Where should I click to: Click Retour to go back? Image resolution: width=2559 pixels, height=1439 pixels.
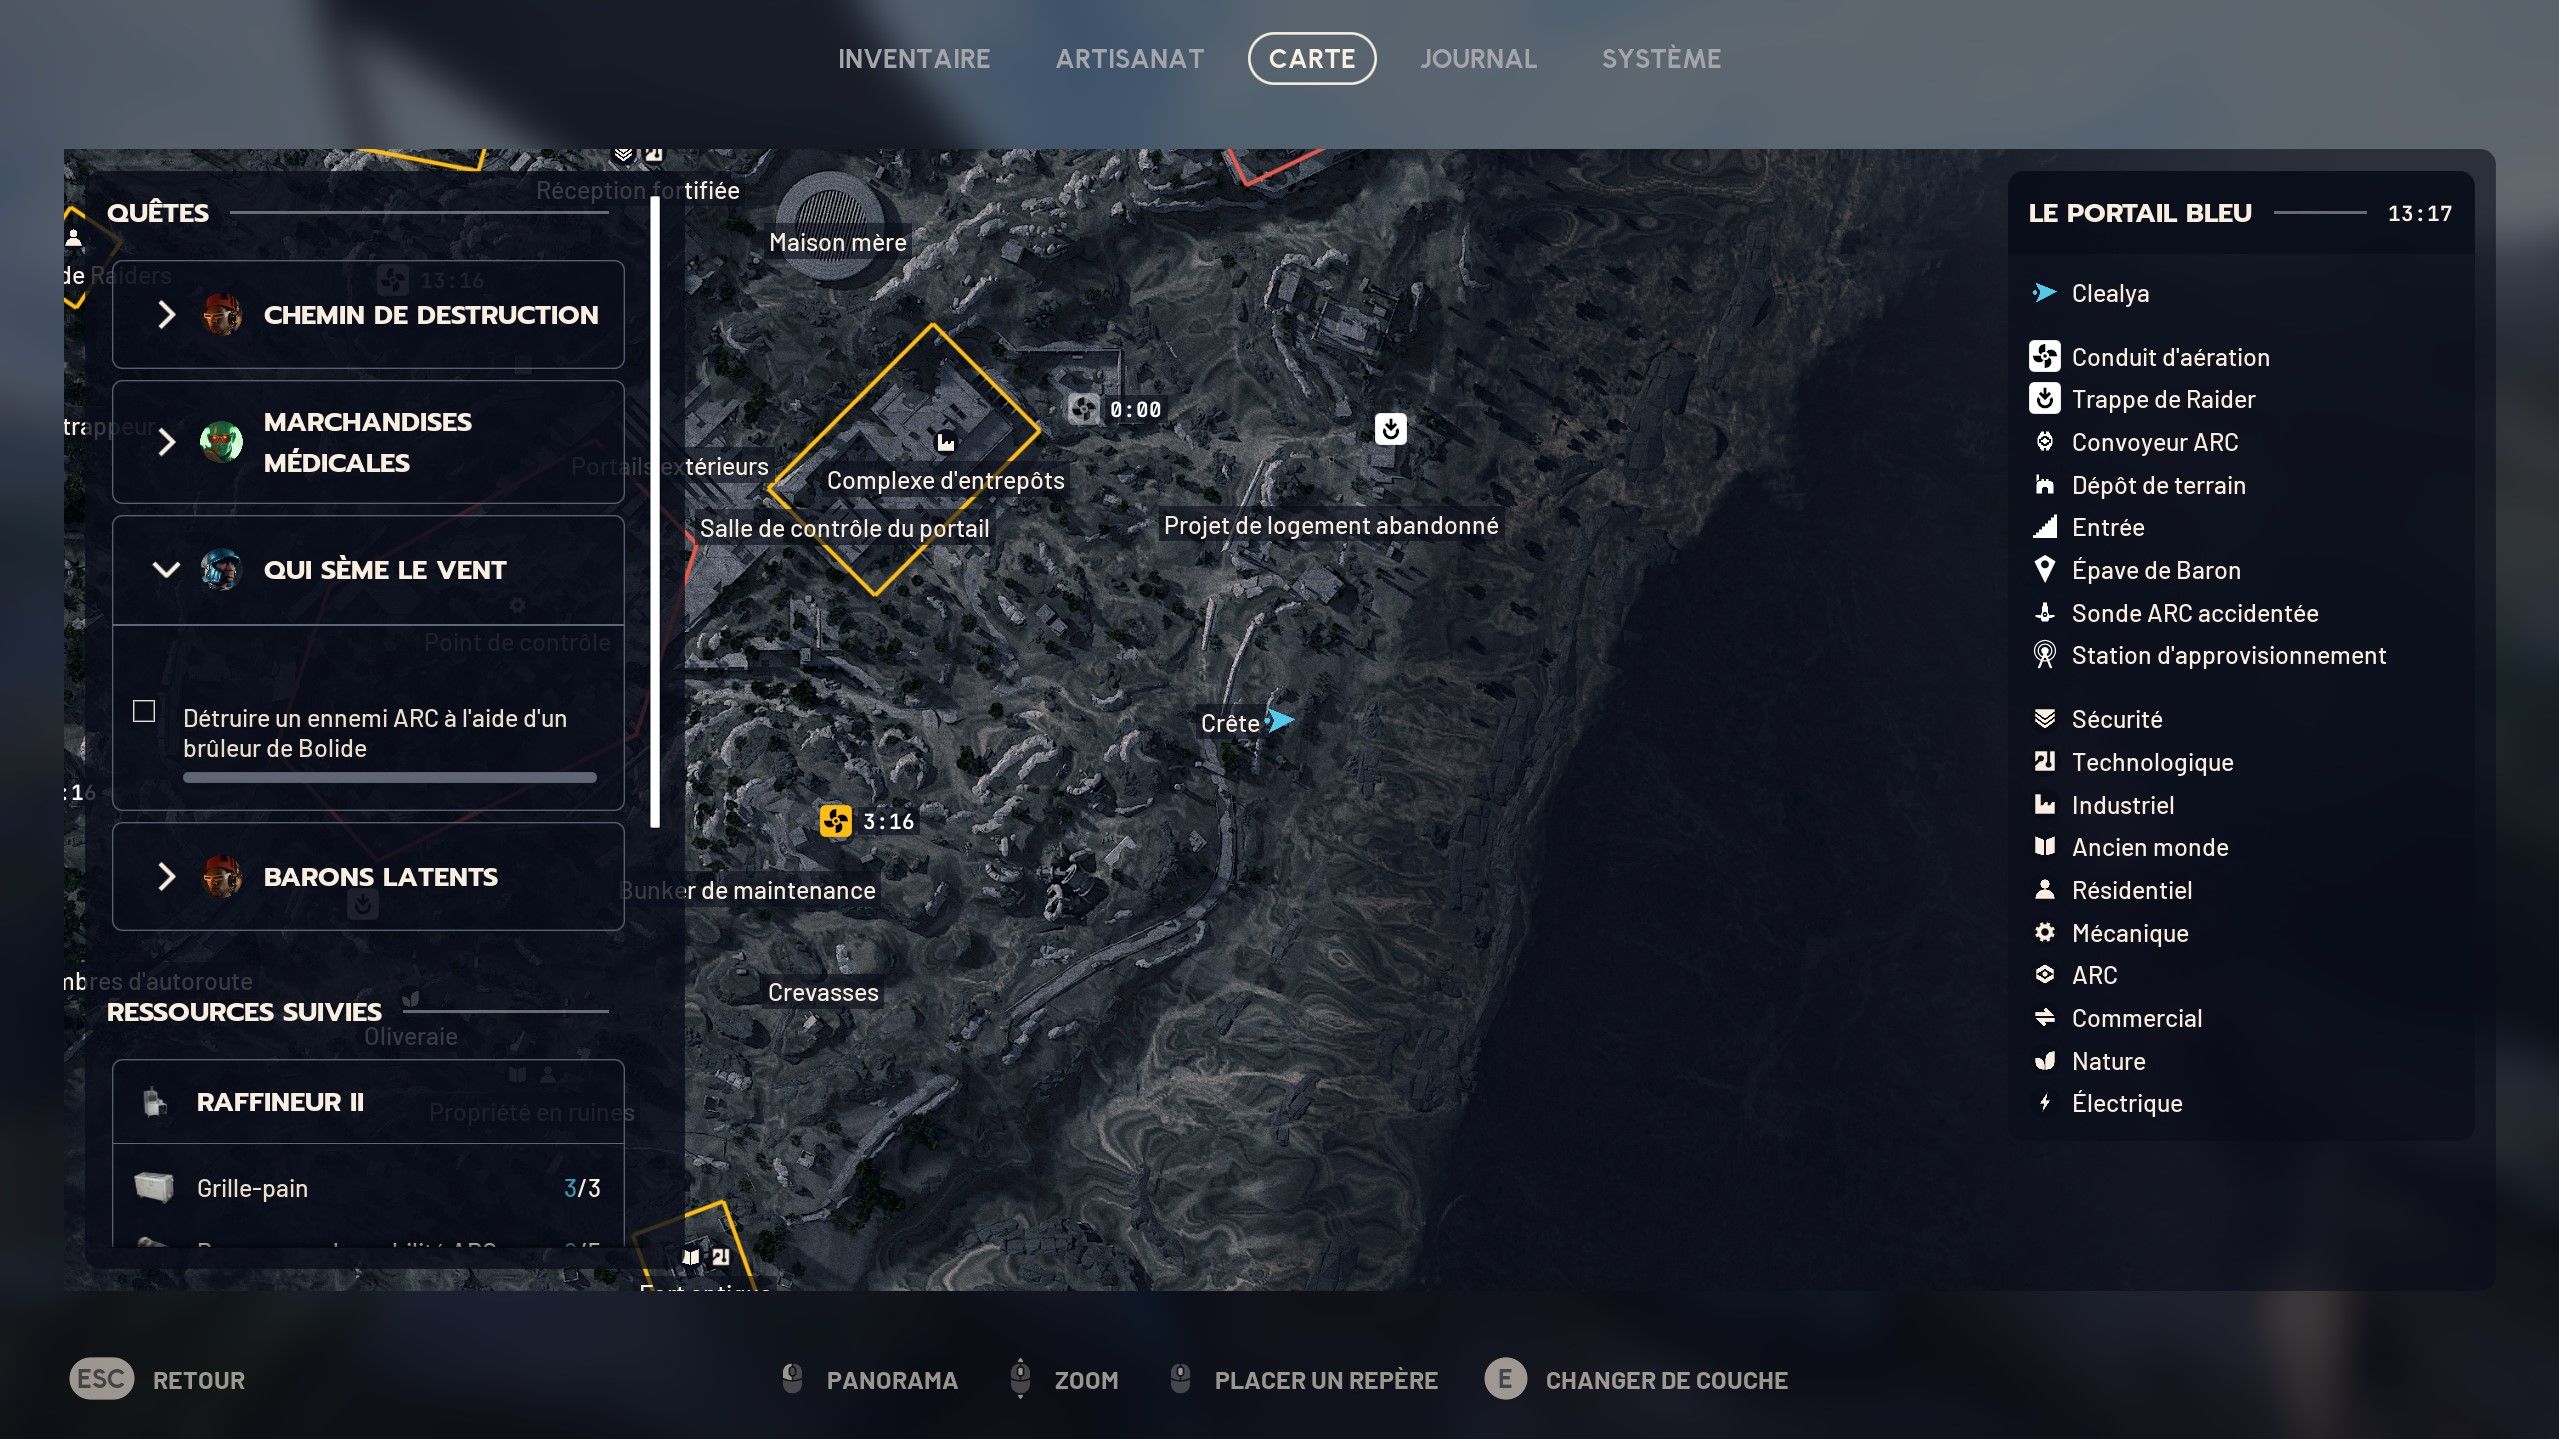[198, 1379]
